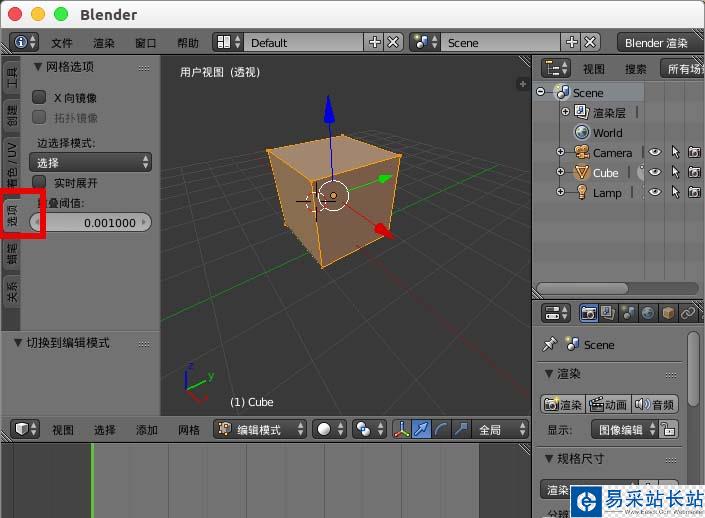This screenshot has height=518, width=705.
Task: Open the 选择 menu in 3D view header
Action: (105, 430)
